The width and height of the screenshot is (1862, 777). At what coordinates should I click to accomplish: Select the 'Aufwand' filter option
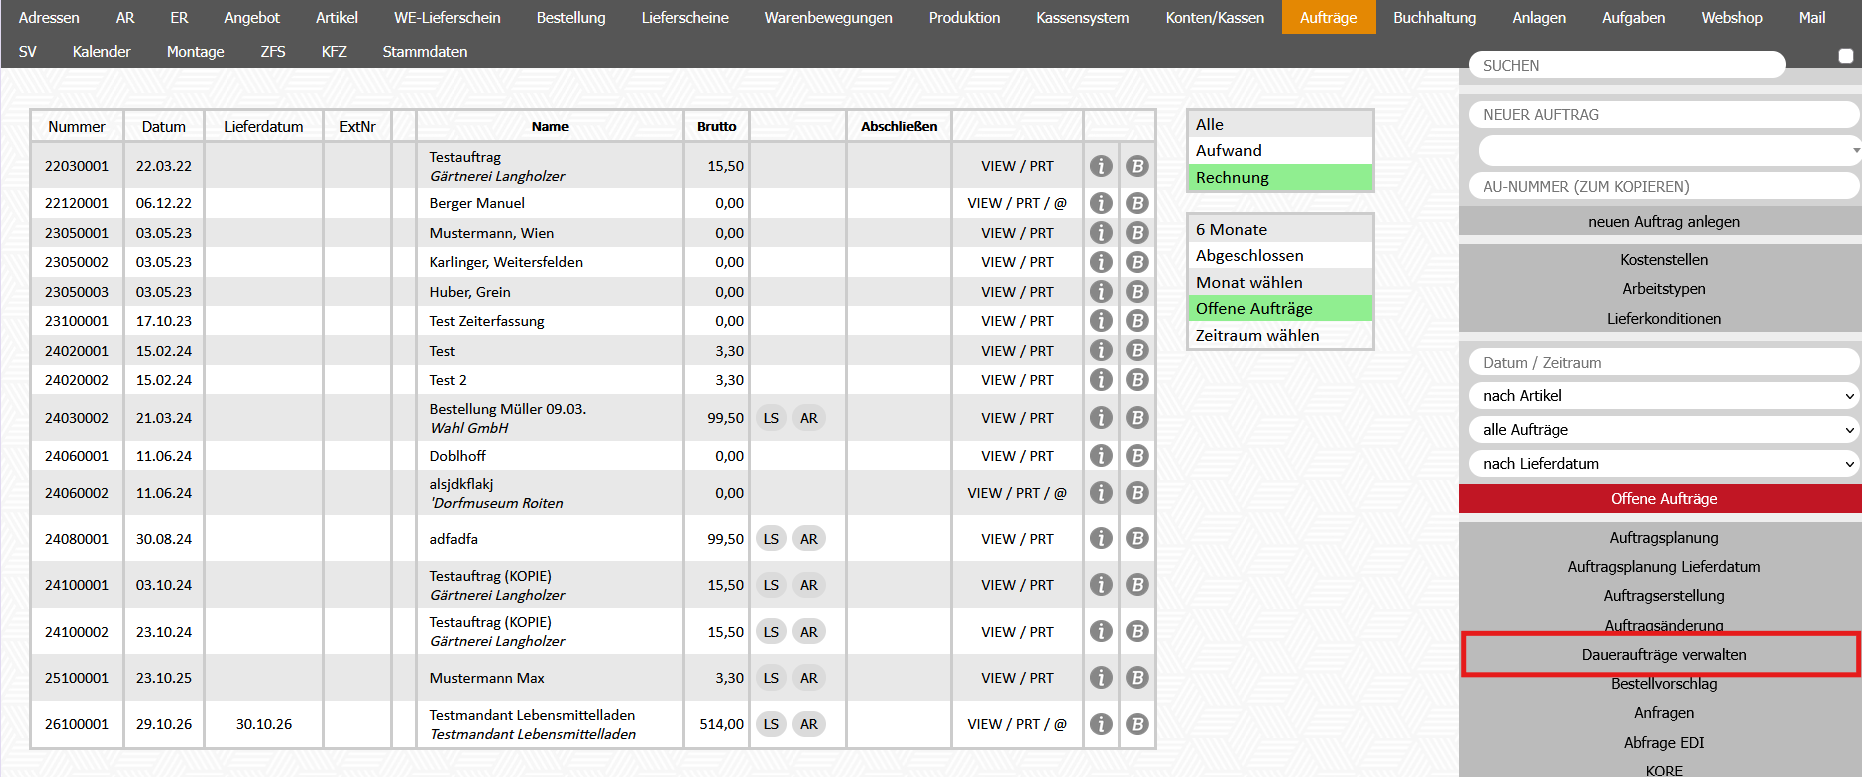tap(1279, 151)
